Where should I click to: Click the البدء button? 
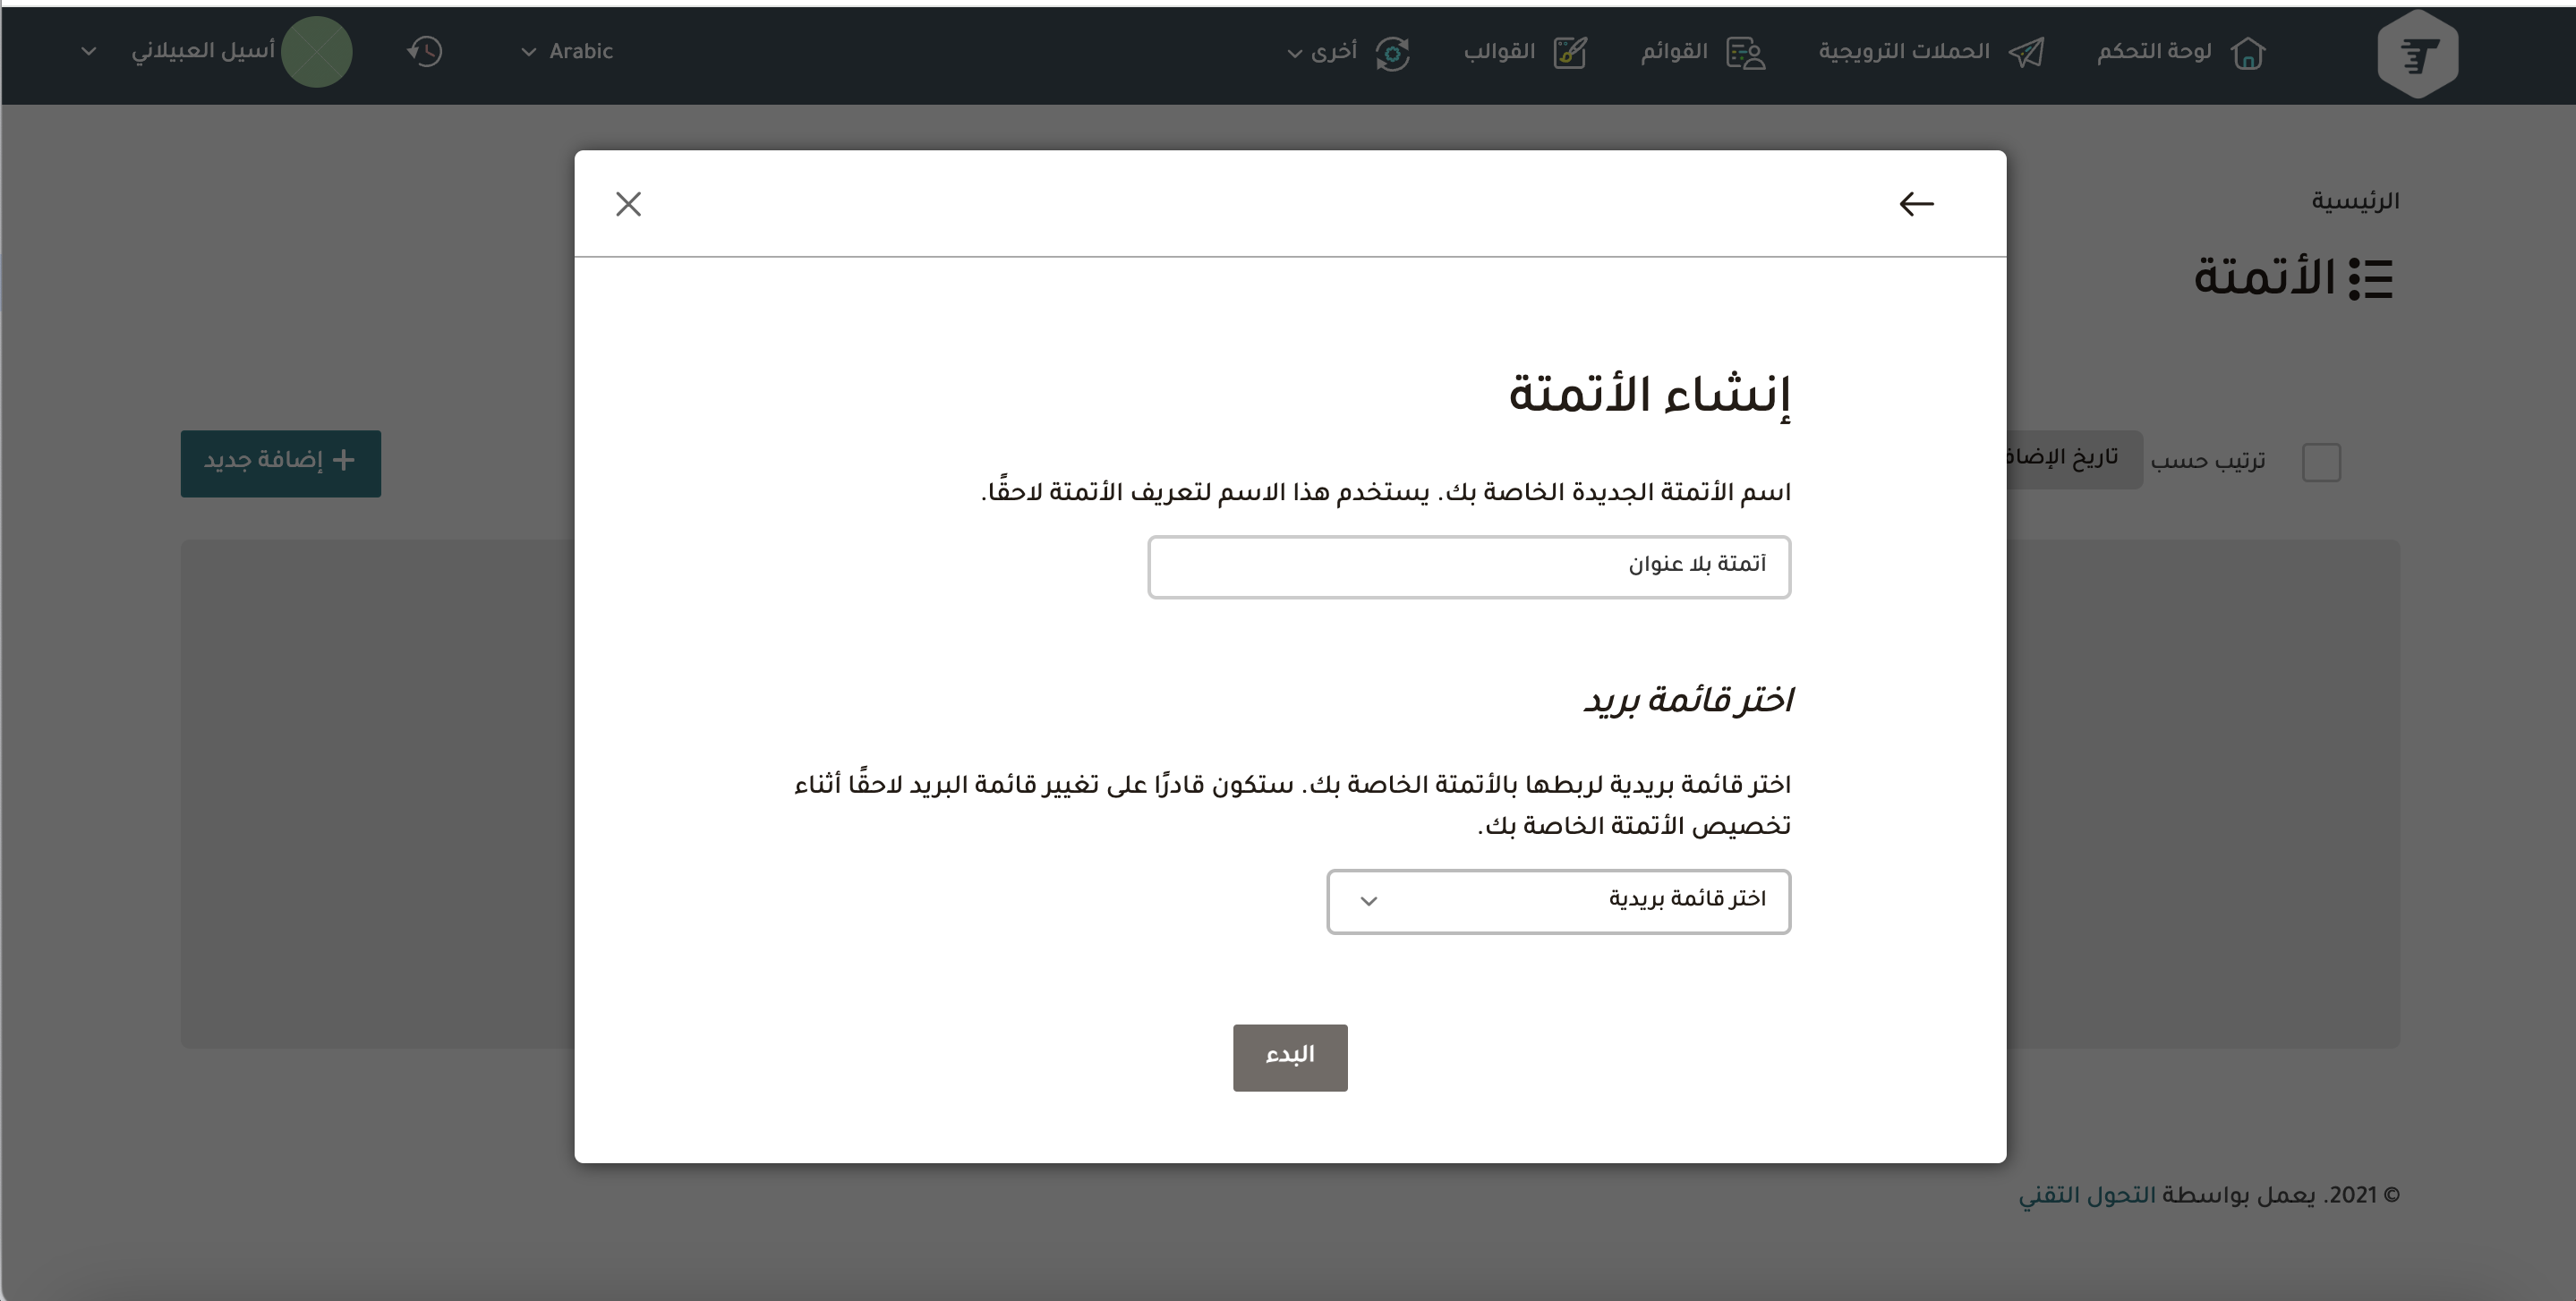(x=1289, y=1057)
